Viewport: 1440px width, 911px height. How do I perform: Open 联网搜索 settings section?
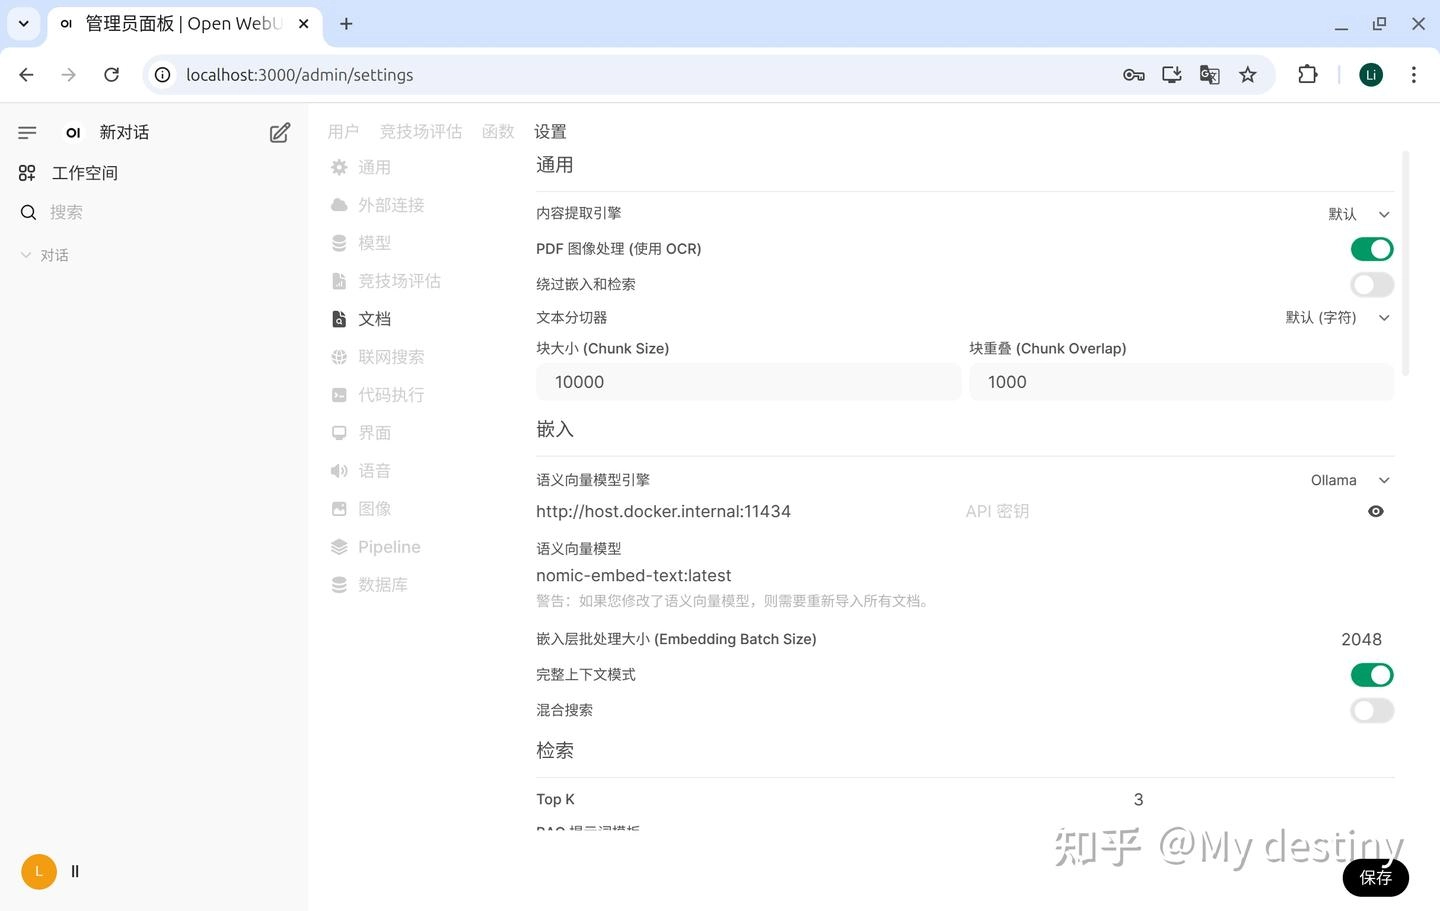coord(390,357)
